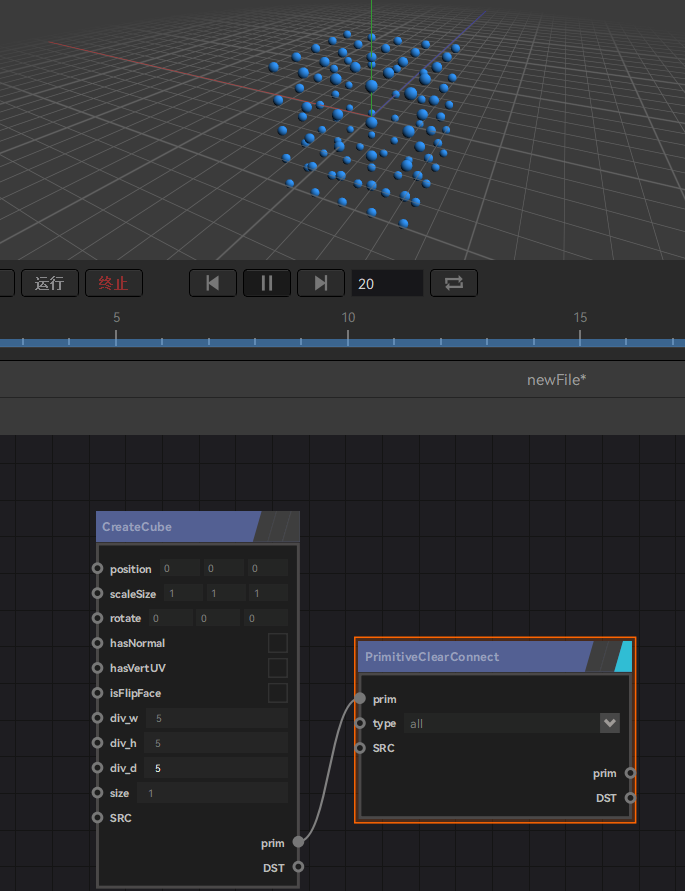Enable the hasVertUV checkbox
The image size is (685, 891).
278,668
